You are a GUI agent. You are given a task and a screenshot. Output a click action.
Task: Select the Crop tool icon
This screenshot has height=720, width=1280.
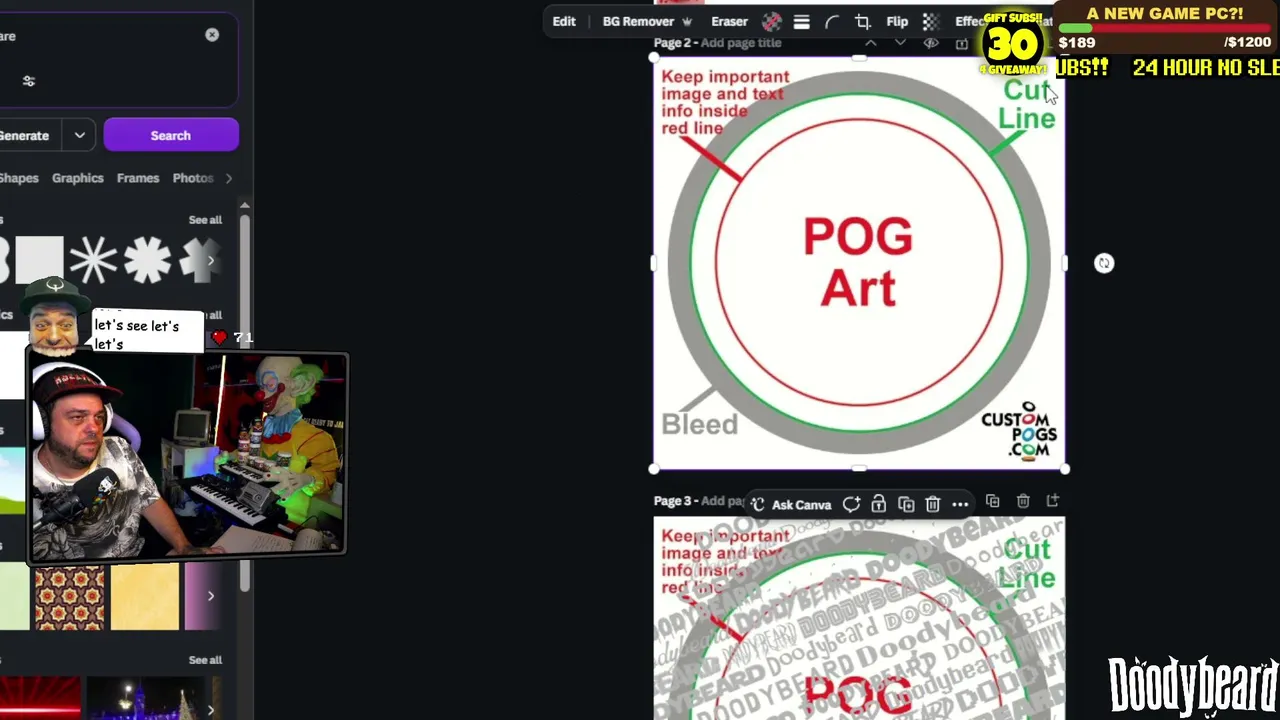pos(862,22)
